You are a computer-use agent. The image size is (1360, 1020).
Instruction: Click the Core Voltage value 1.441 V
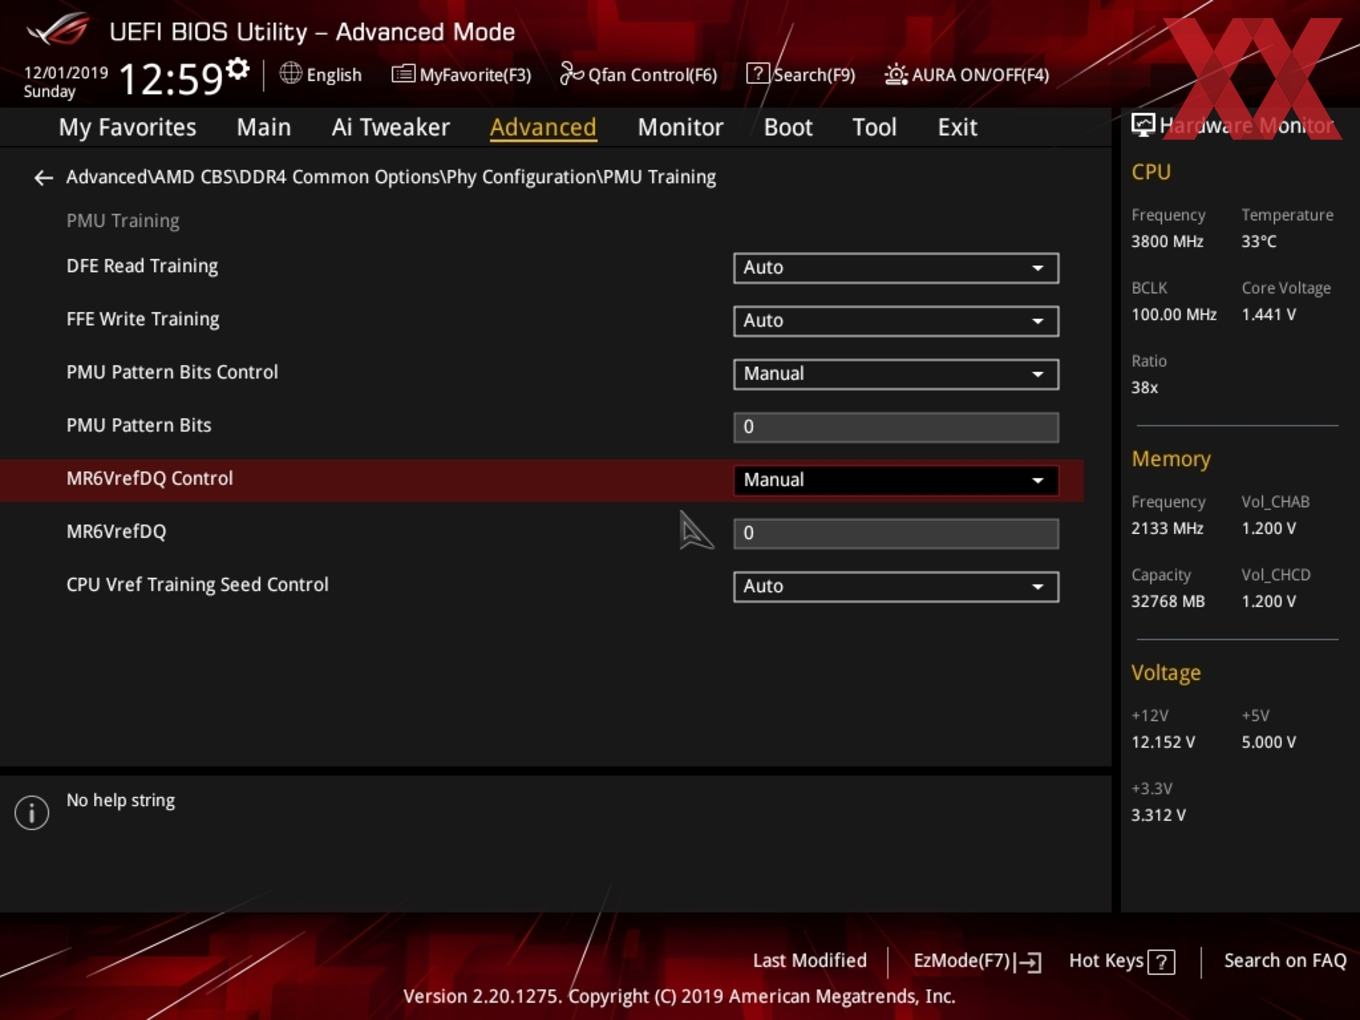click(1269, 314)
